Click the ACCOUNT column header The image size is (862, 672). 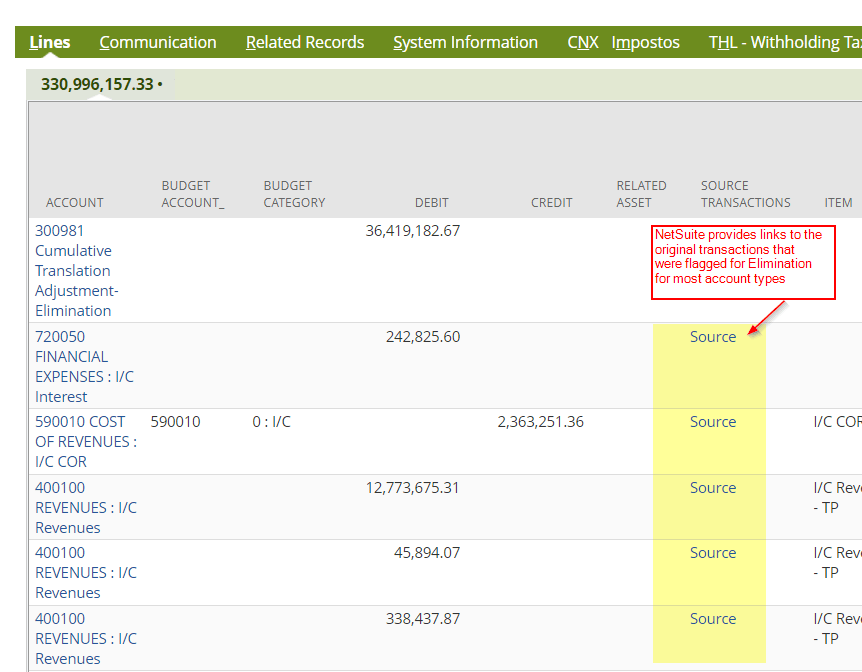tap(75, 202)
